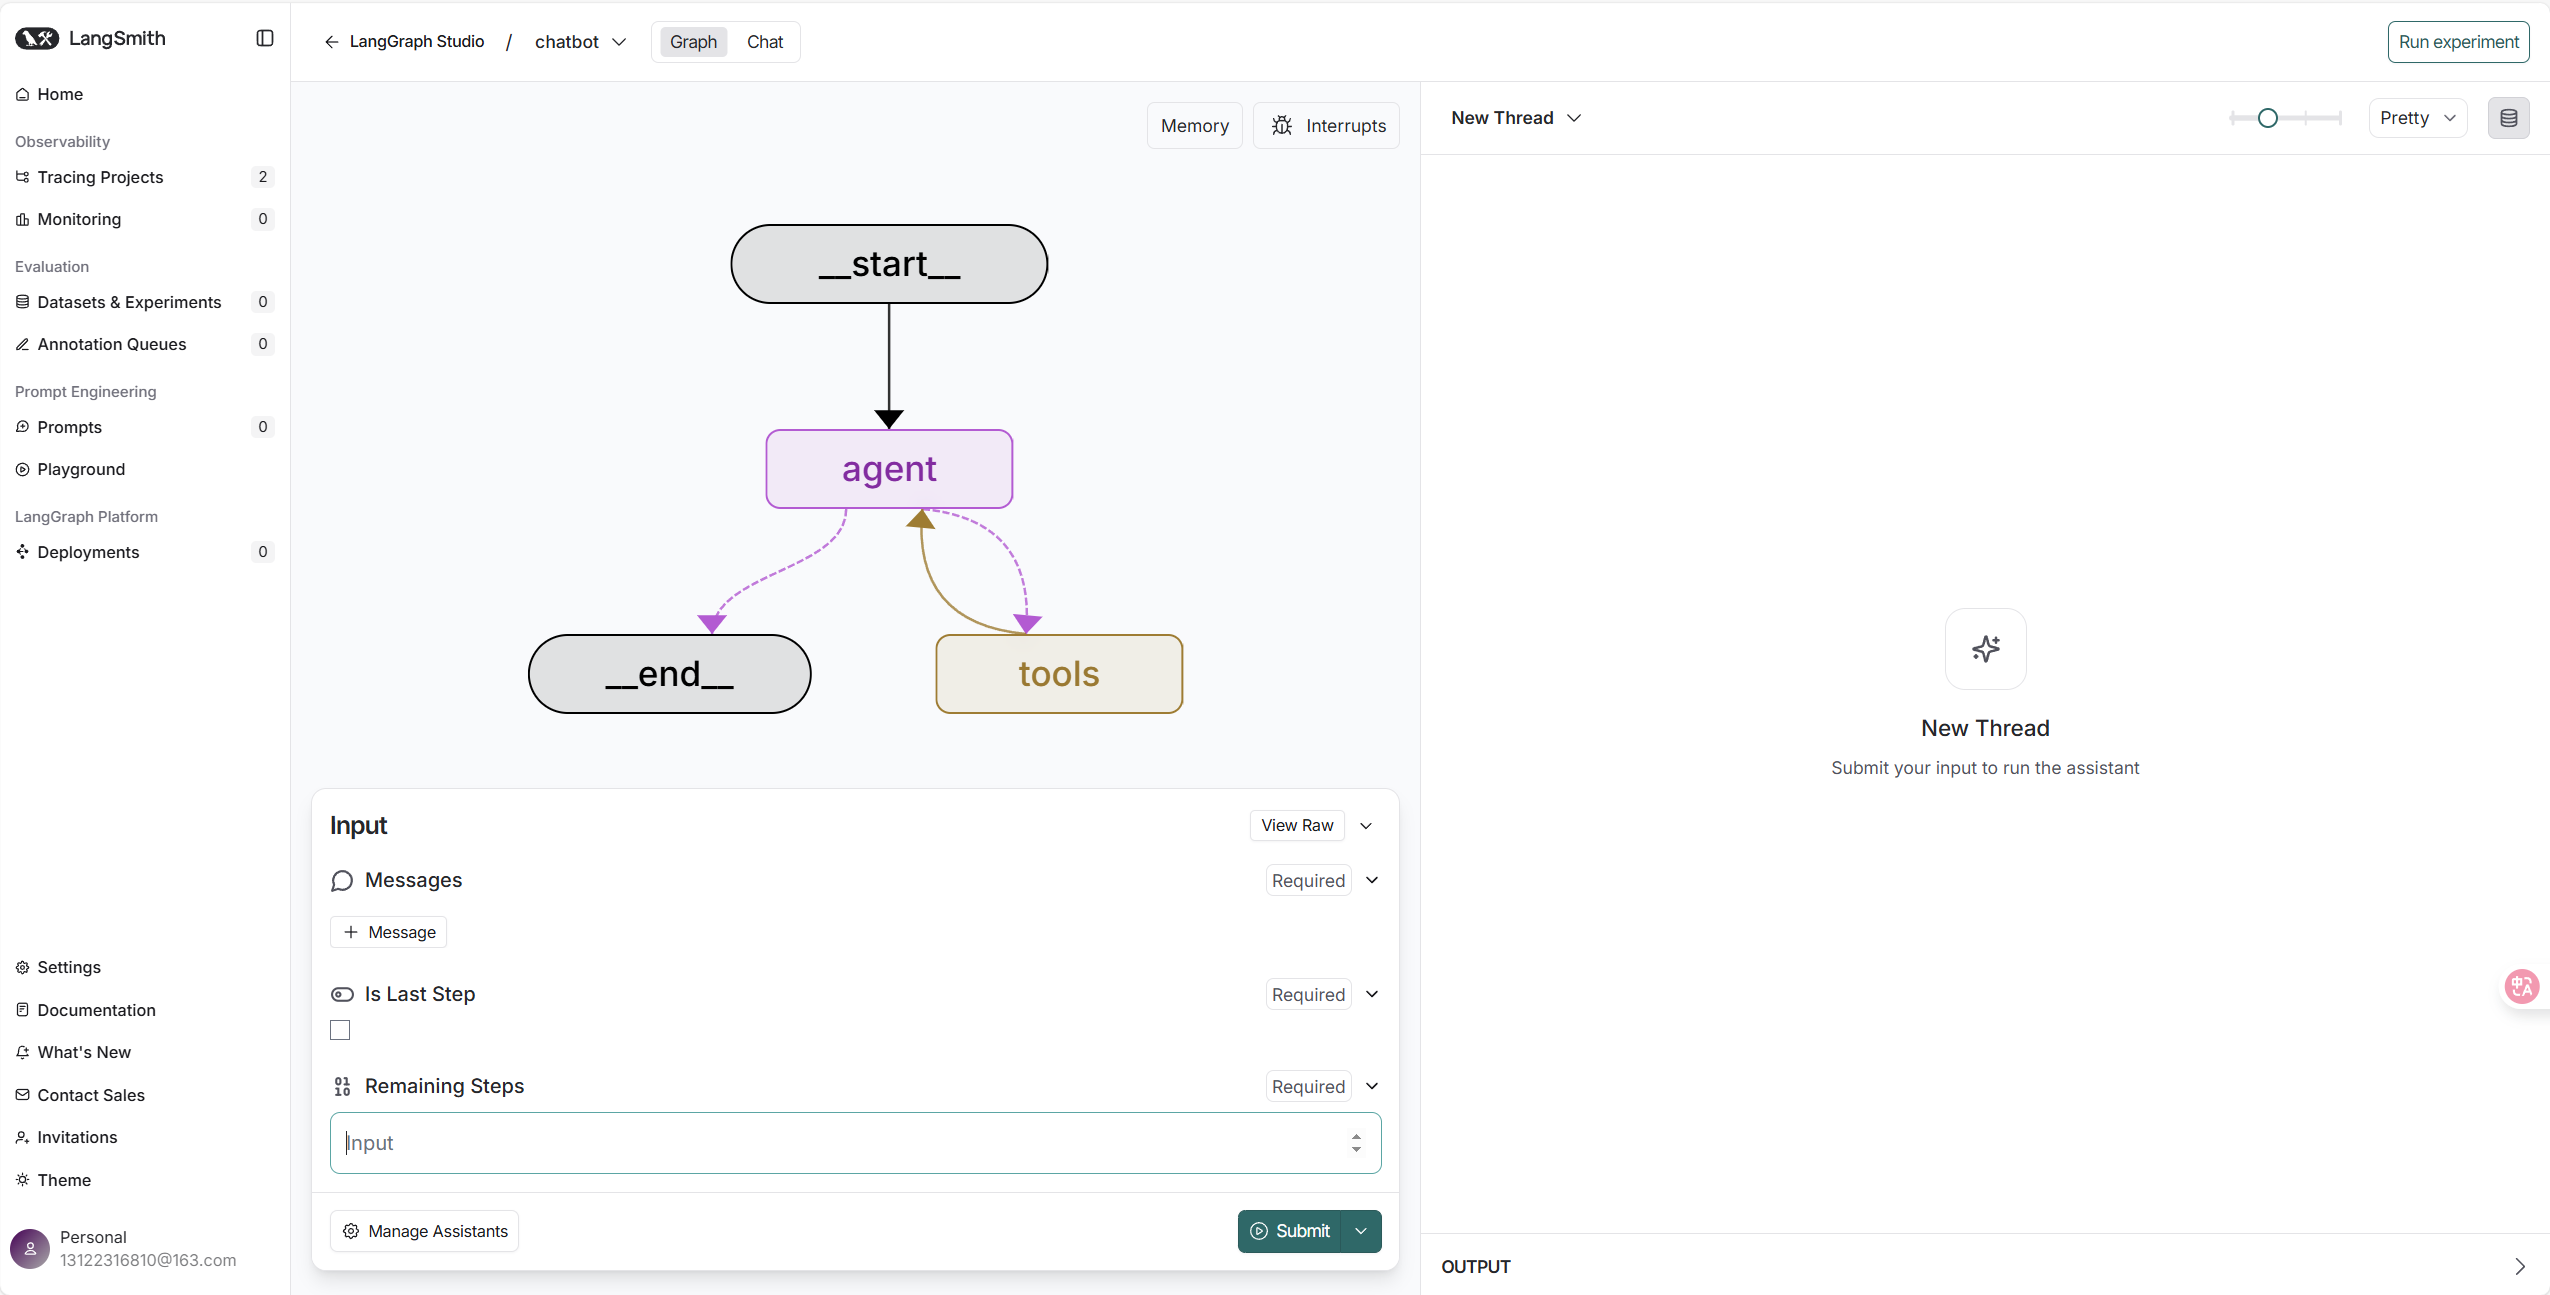Open Deployments in LangGraph Platform

pos(88,552)
